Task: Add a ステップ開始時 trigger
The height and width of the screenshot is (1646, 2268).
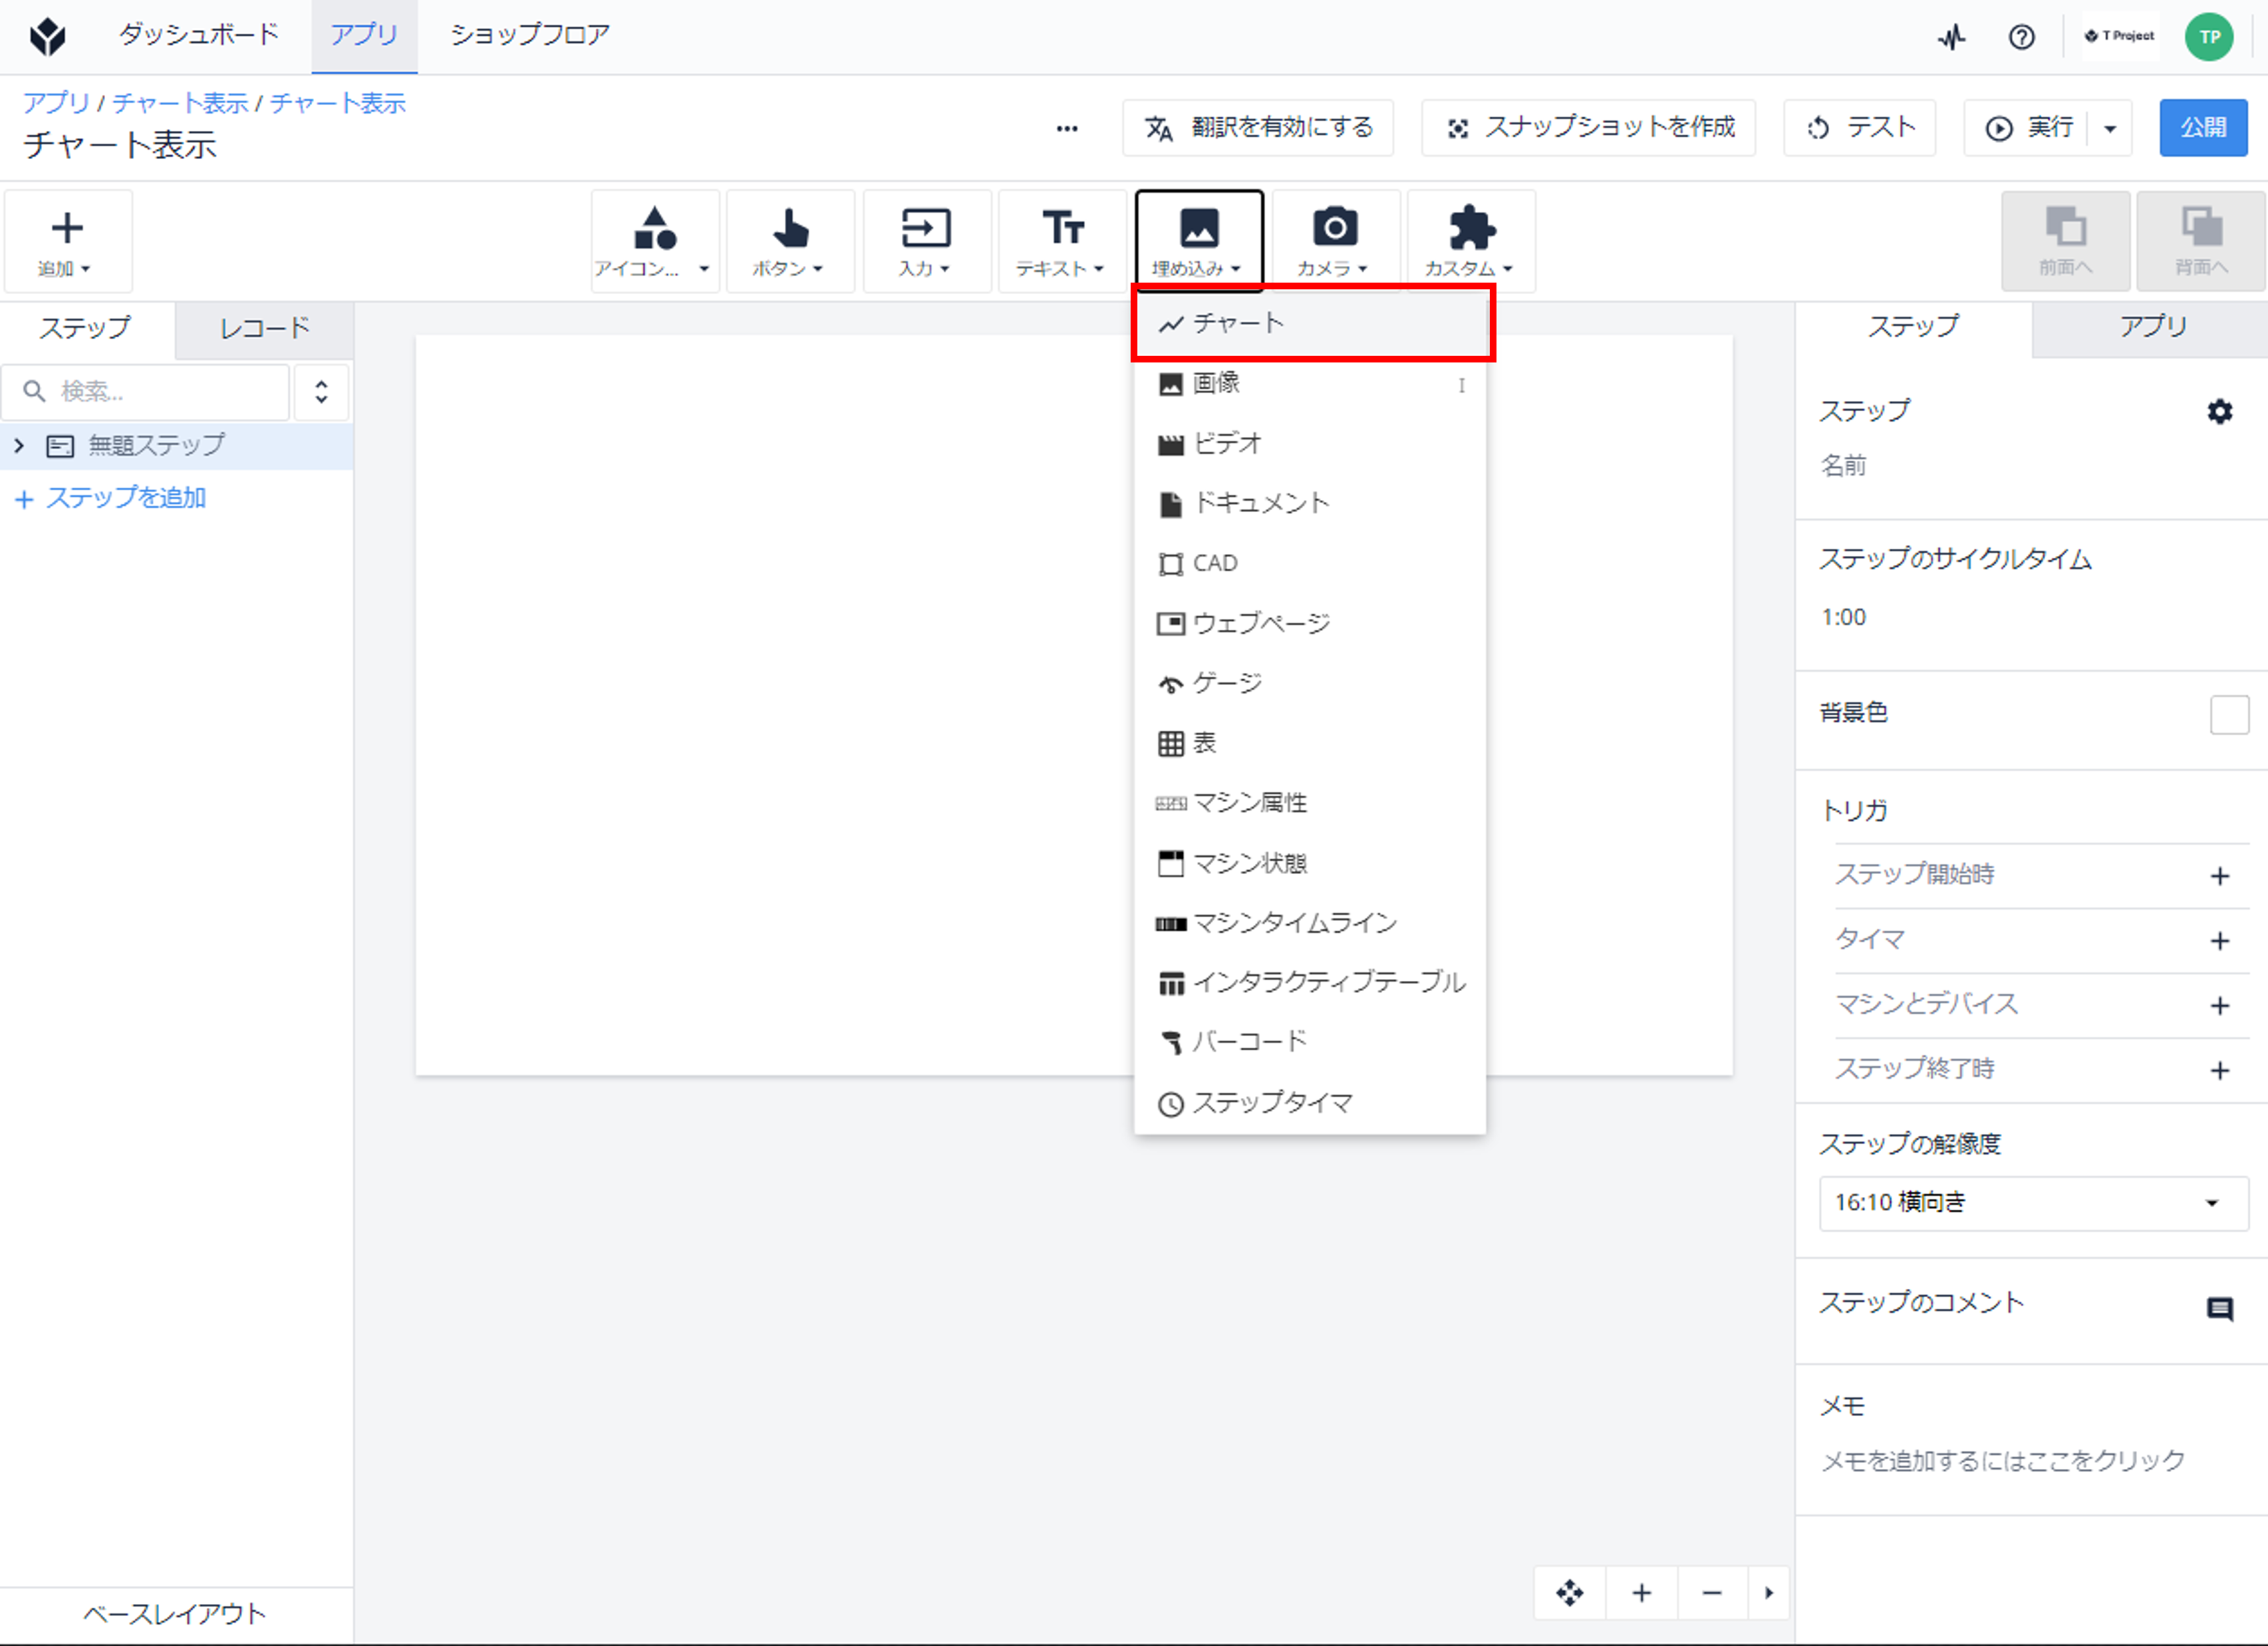Action: tap(2219, 876)
